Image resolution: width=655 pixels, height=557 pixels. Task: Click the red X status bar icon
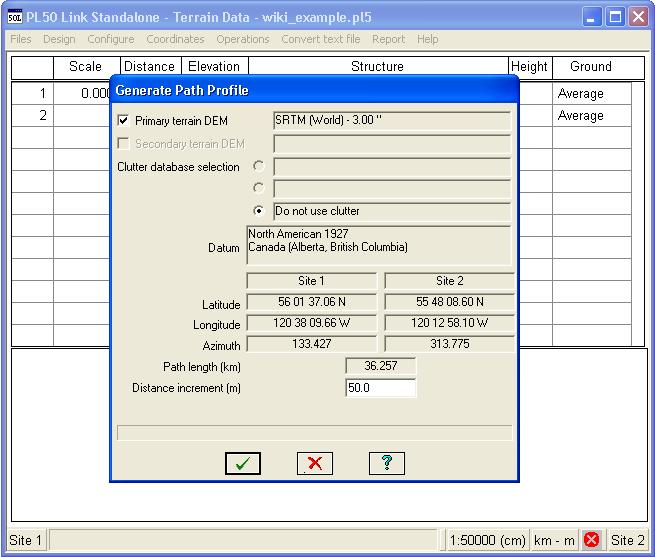[x=591, y=540]
